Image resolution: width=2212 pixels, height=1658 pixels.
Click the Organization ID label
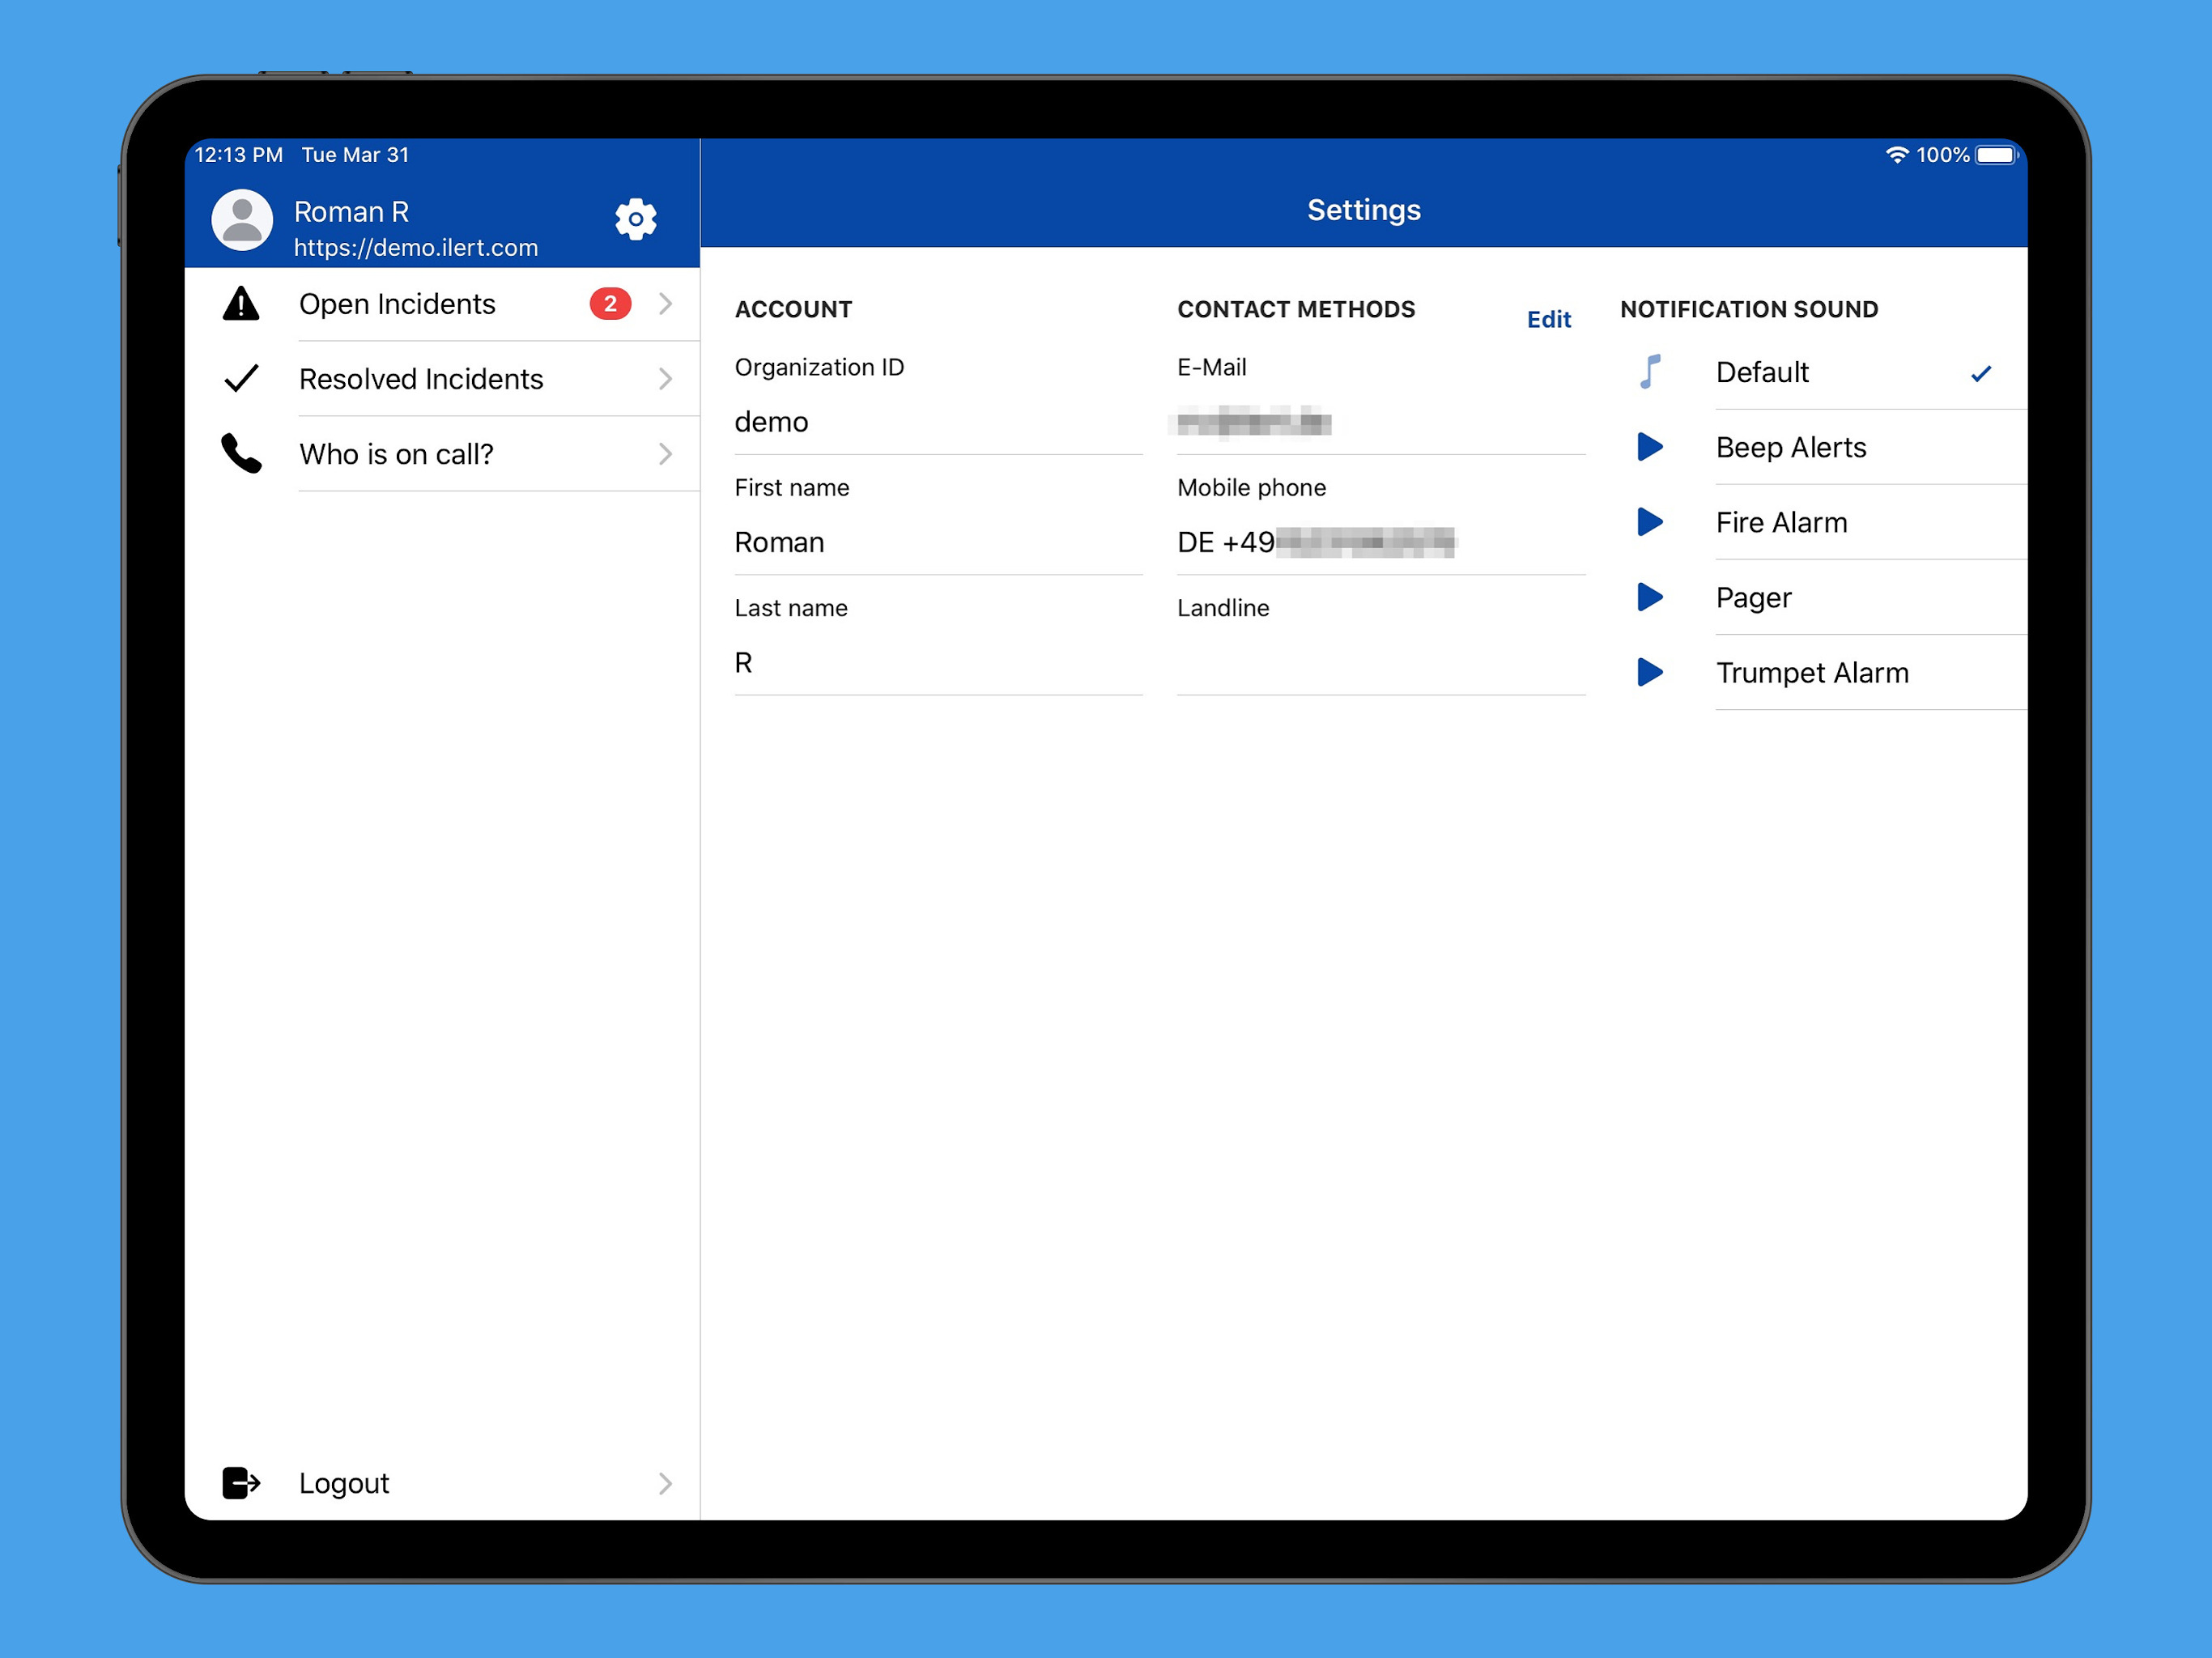tap(819, 367)
